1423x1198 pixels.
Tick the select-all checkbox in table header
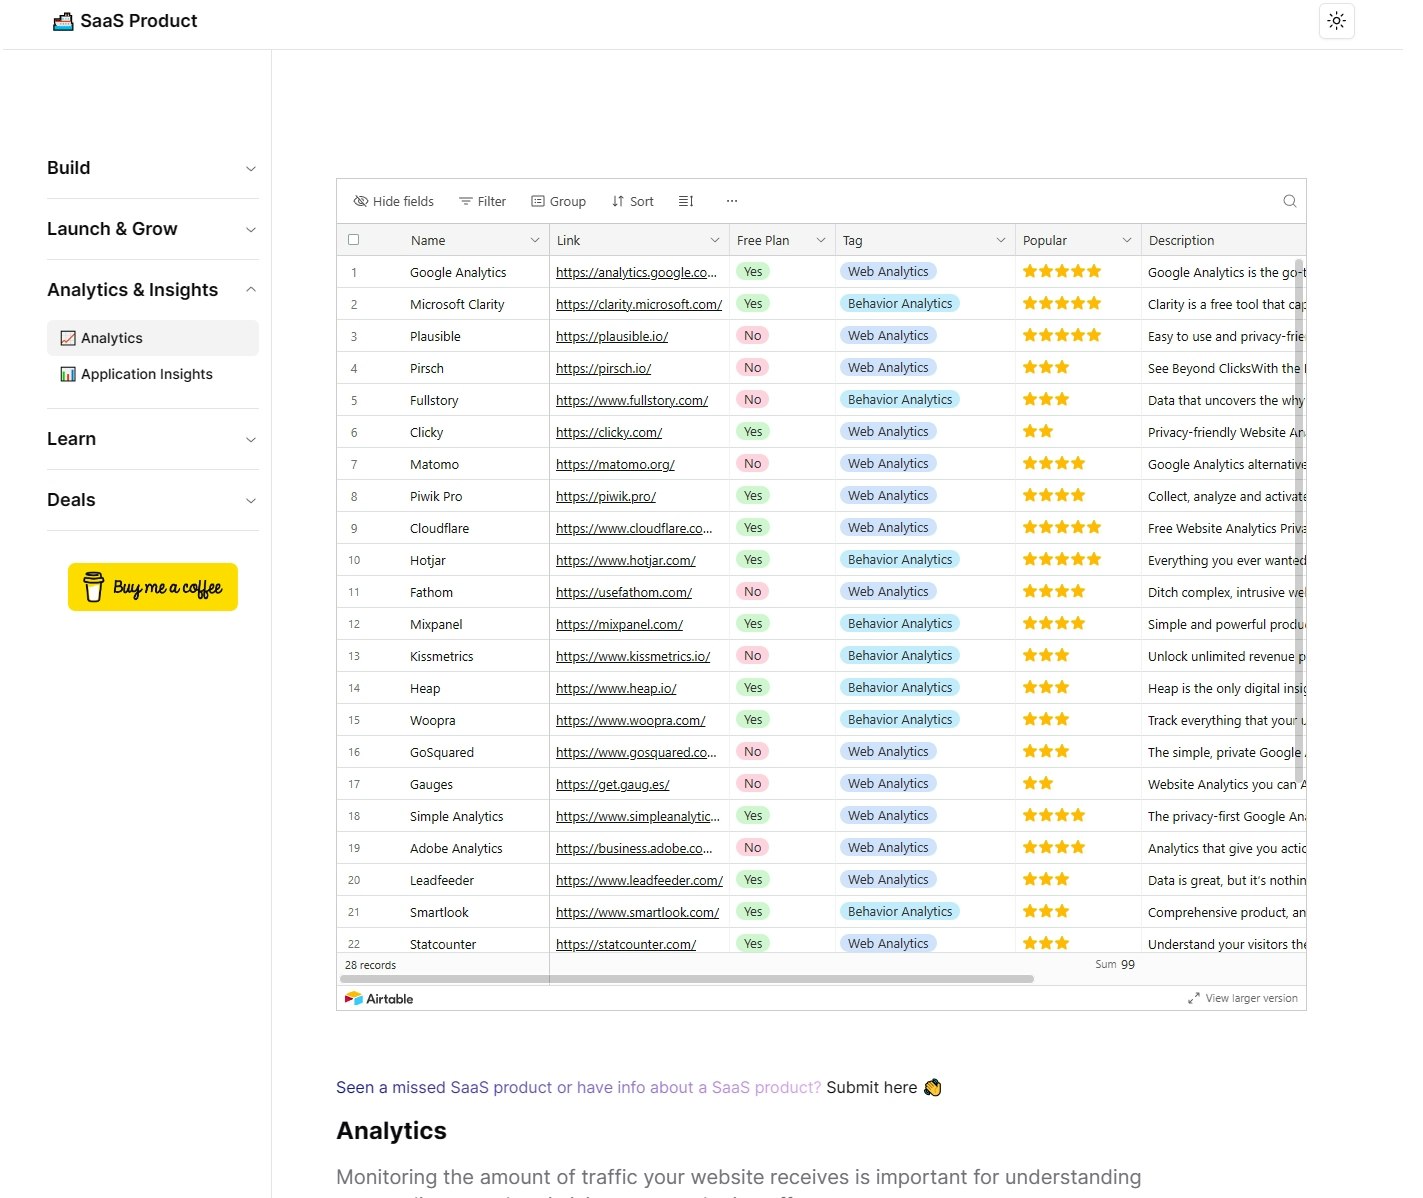(353, 240)
